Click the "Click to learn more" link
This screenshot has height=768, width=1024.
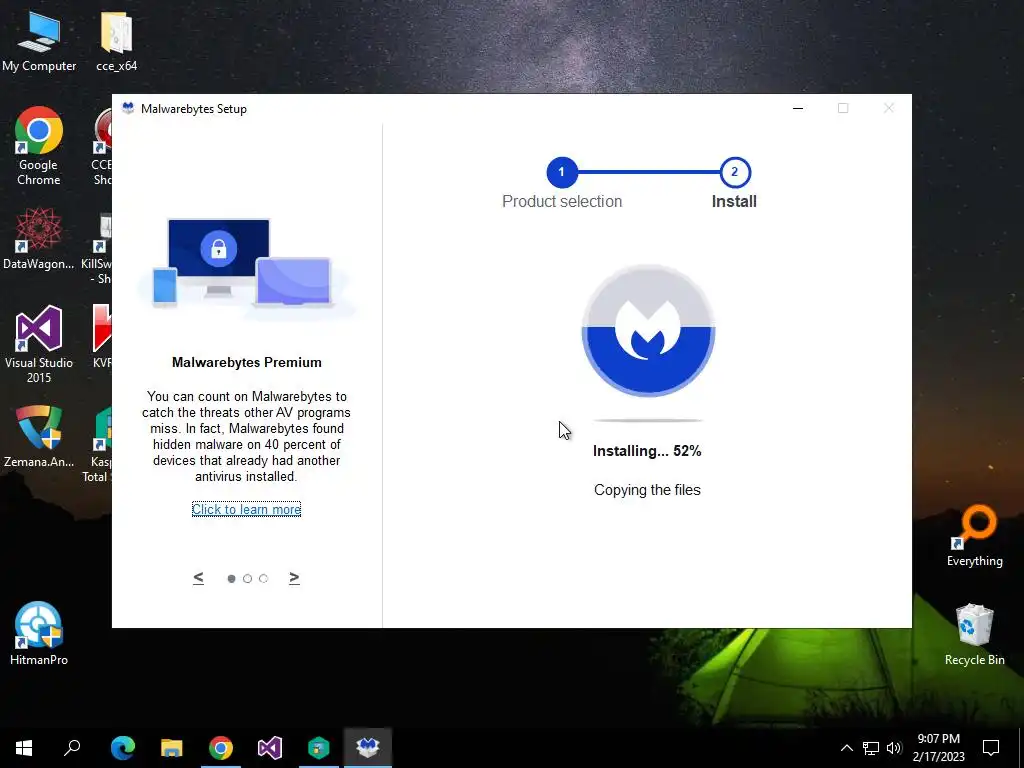tap(246, 509)
